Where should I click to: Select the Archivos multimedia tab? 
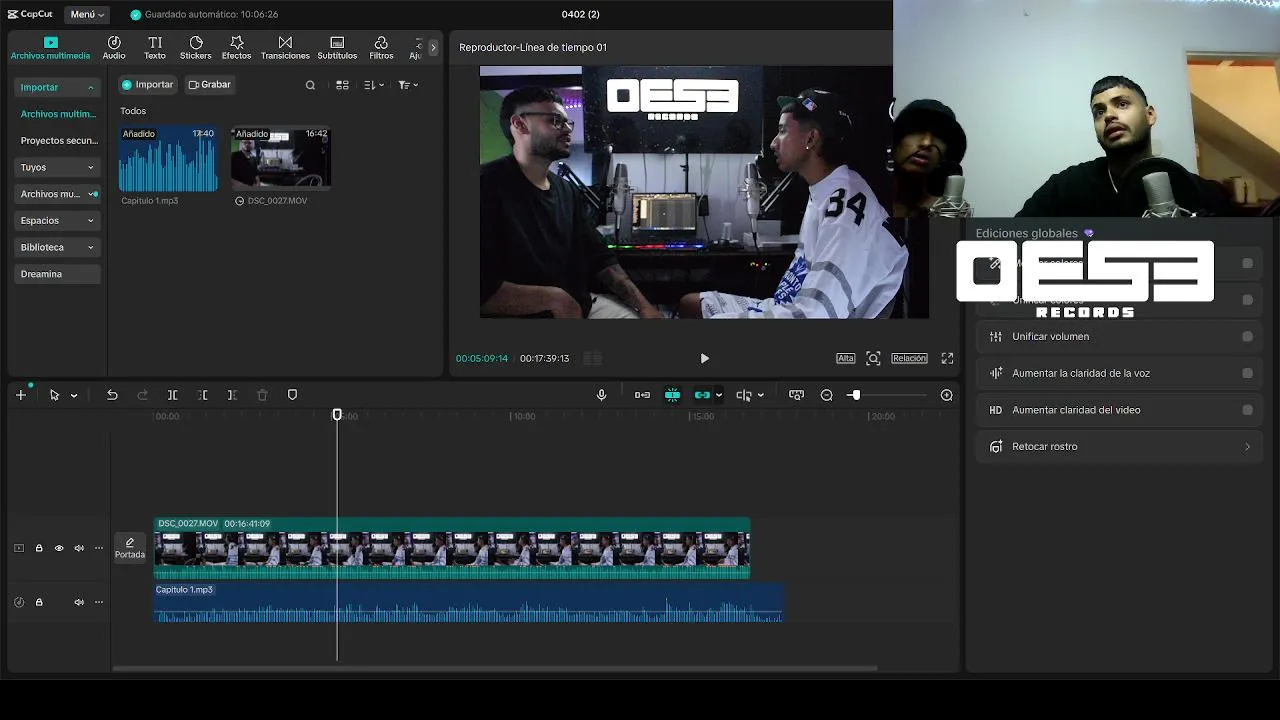(x=50, y=48)
